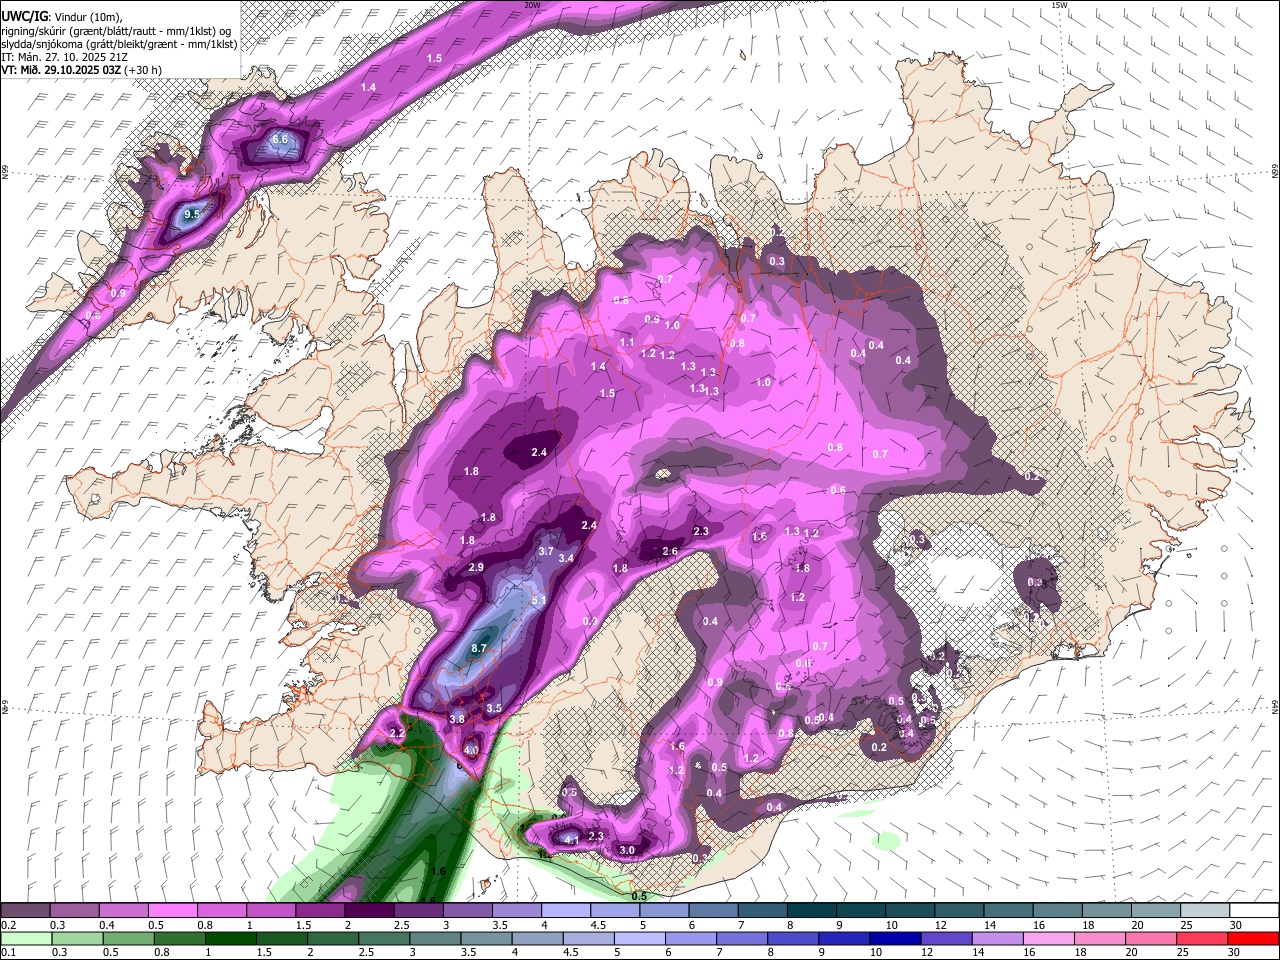The height and width of the screenshot is (960, 1280).
Task: Click the 1.1 value on the map
Action: (x=628, y=342)
